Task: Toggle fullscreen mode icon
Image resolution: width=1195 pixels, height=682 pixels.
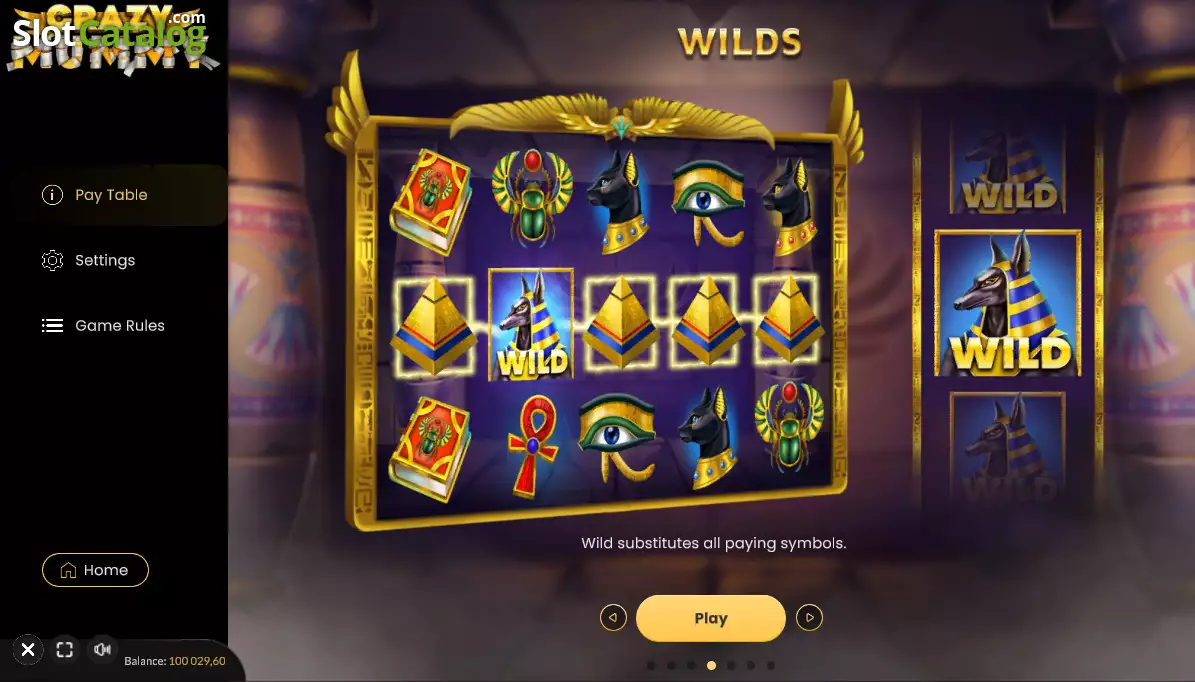Action: [x=65, y=649]
